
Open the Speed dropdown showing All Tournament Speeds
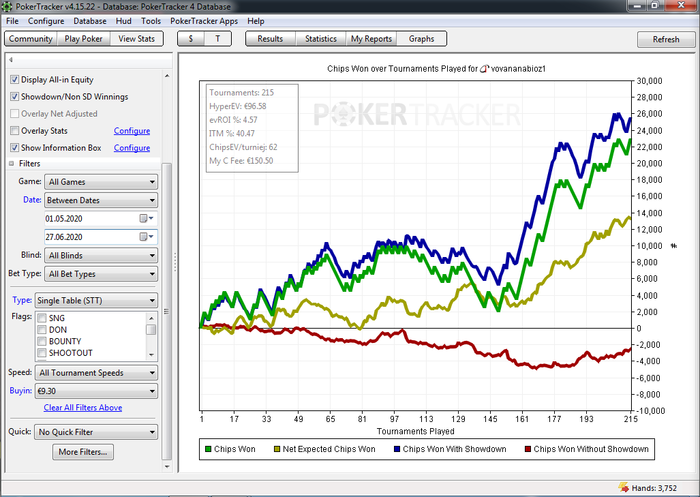[x=96, y=372]
